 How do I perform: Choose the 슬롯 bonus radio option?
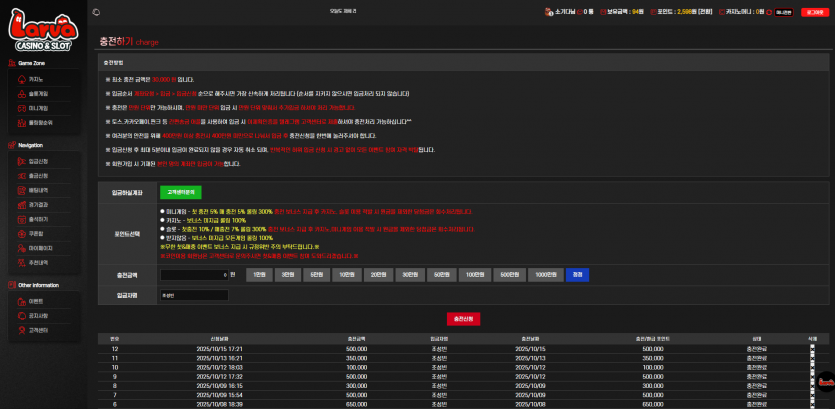point(162,229)
